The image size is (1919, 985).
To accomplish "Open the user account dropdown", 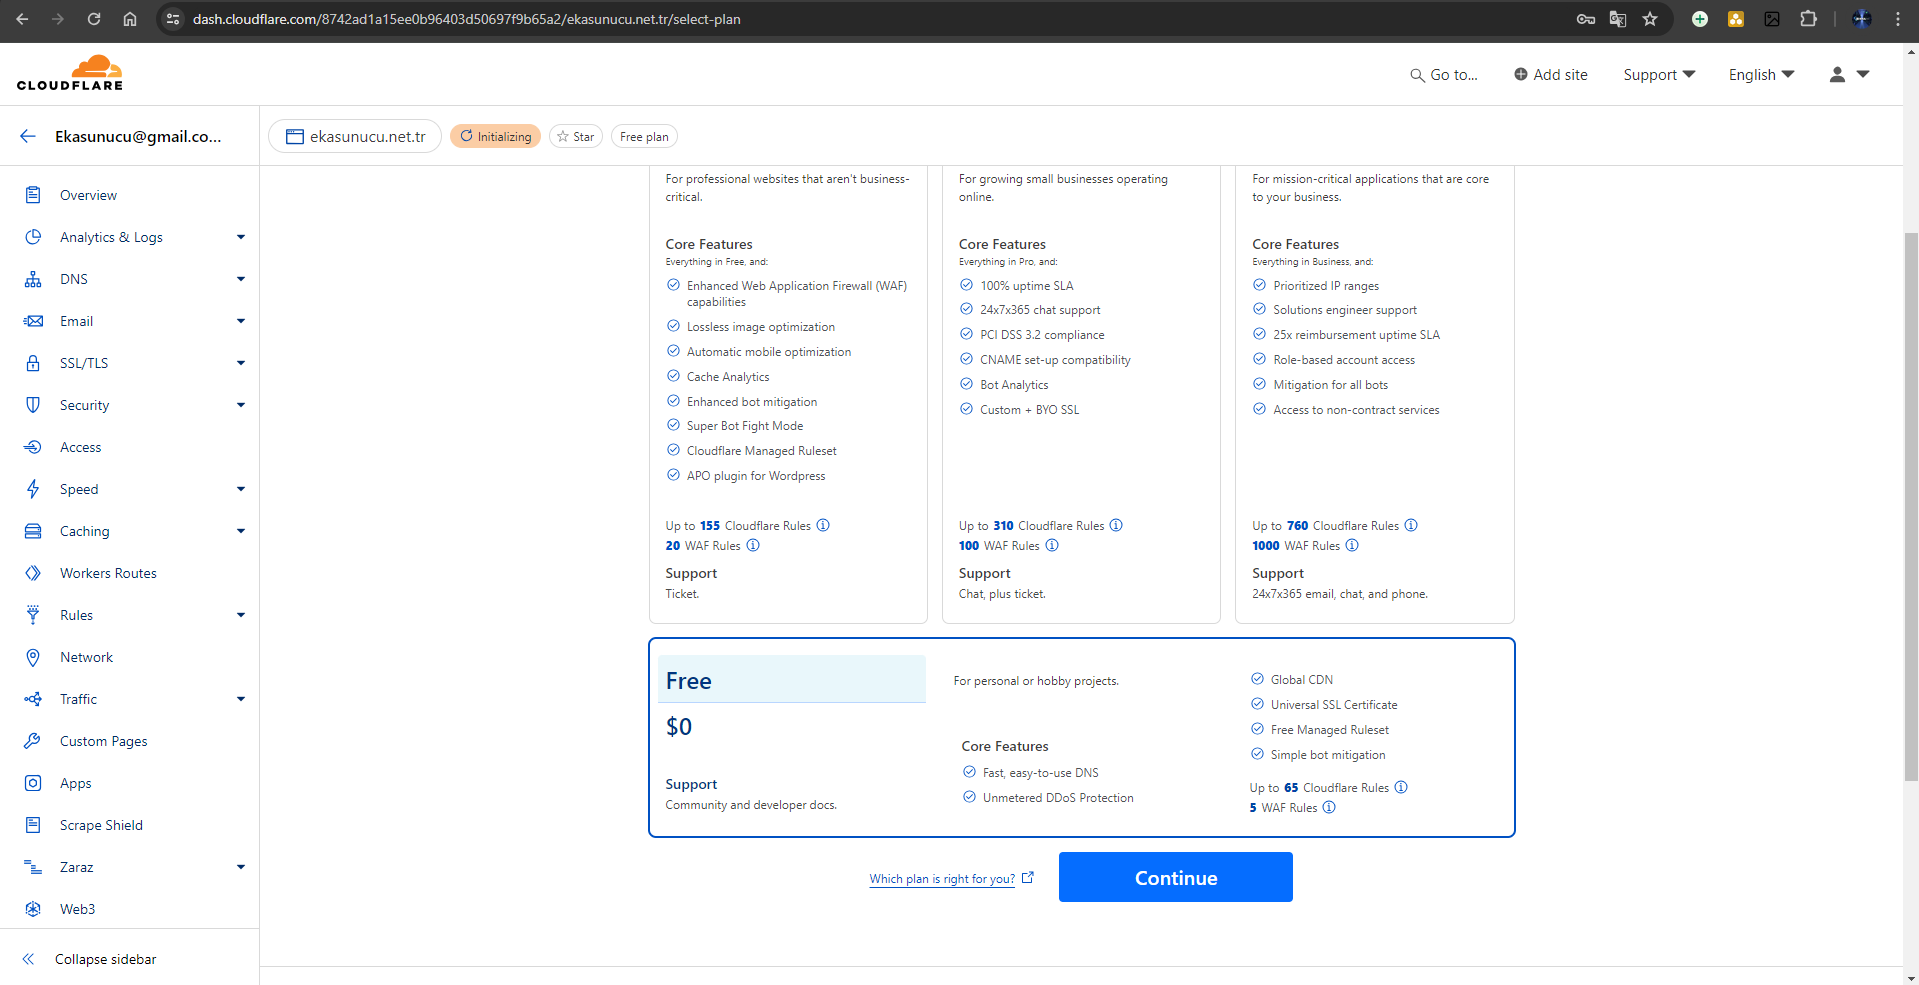I will tap(1849, 75).
